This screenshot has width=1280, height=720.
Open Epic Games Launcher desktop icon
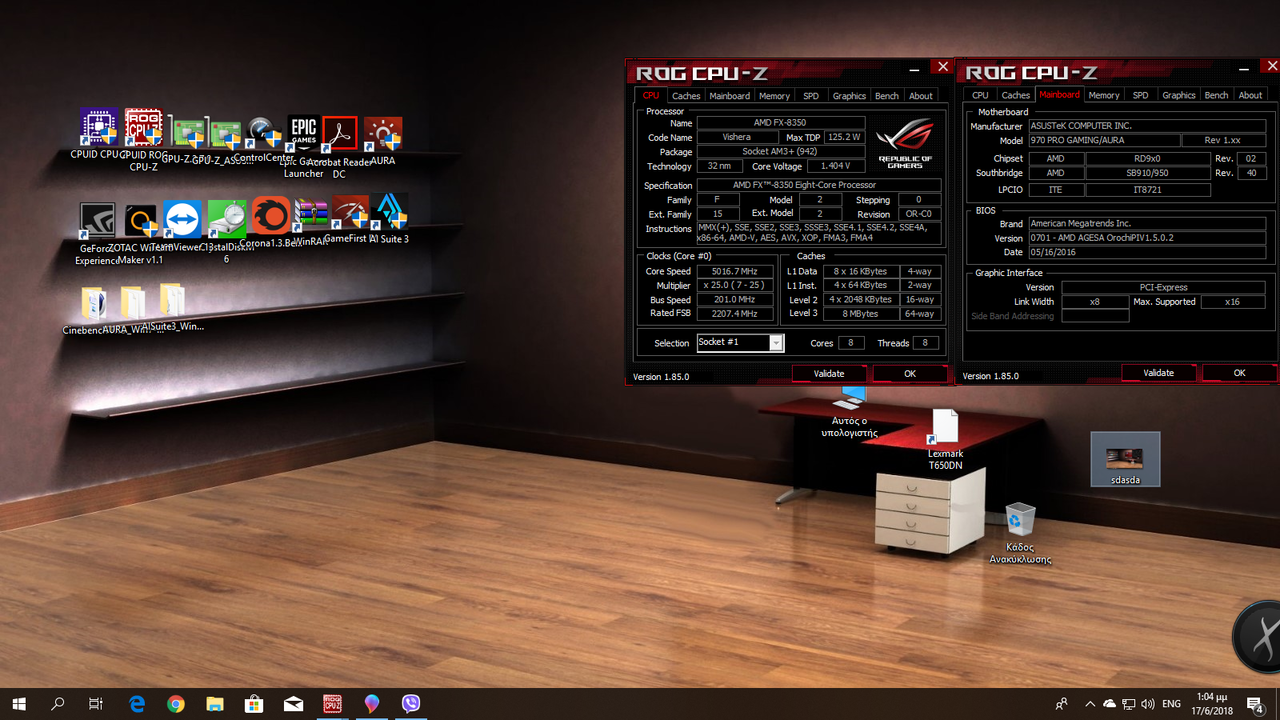pos(303,133)
